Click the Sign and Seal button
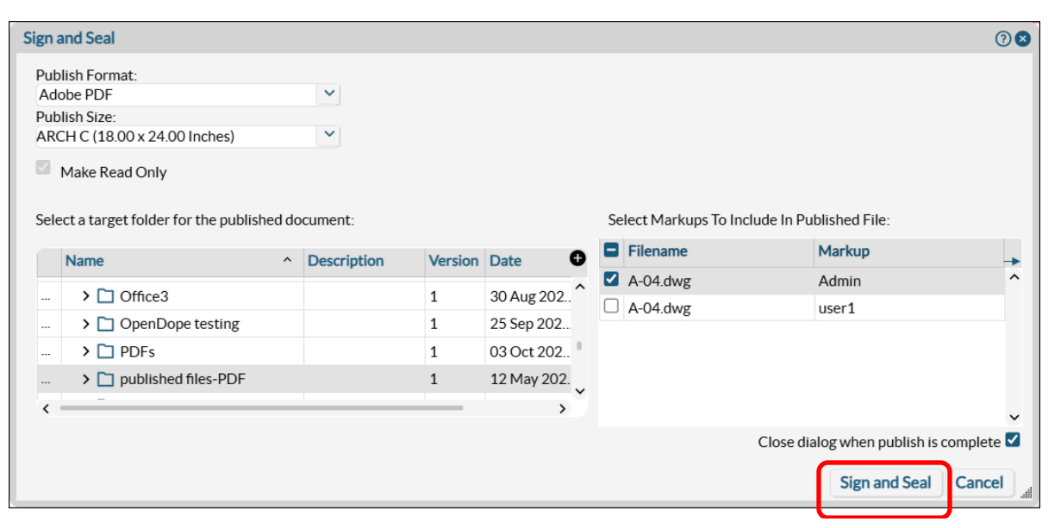1053x528 pixels. tap(885, 483)
